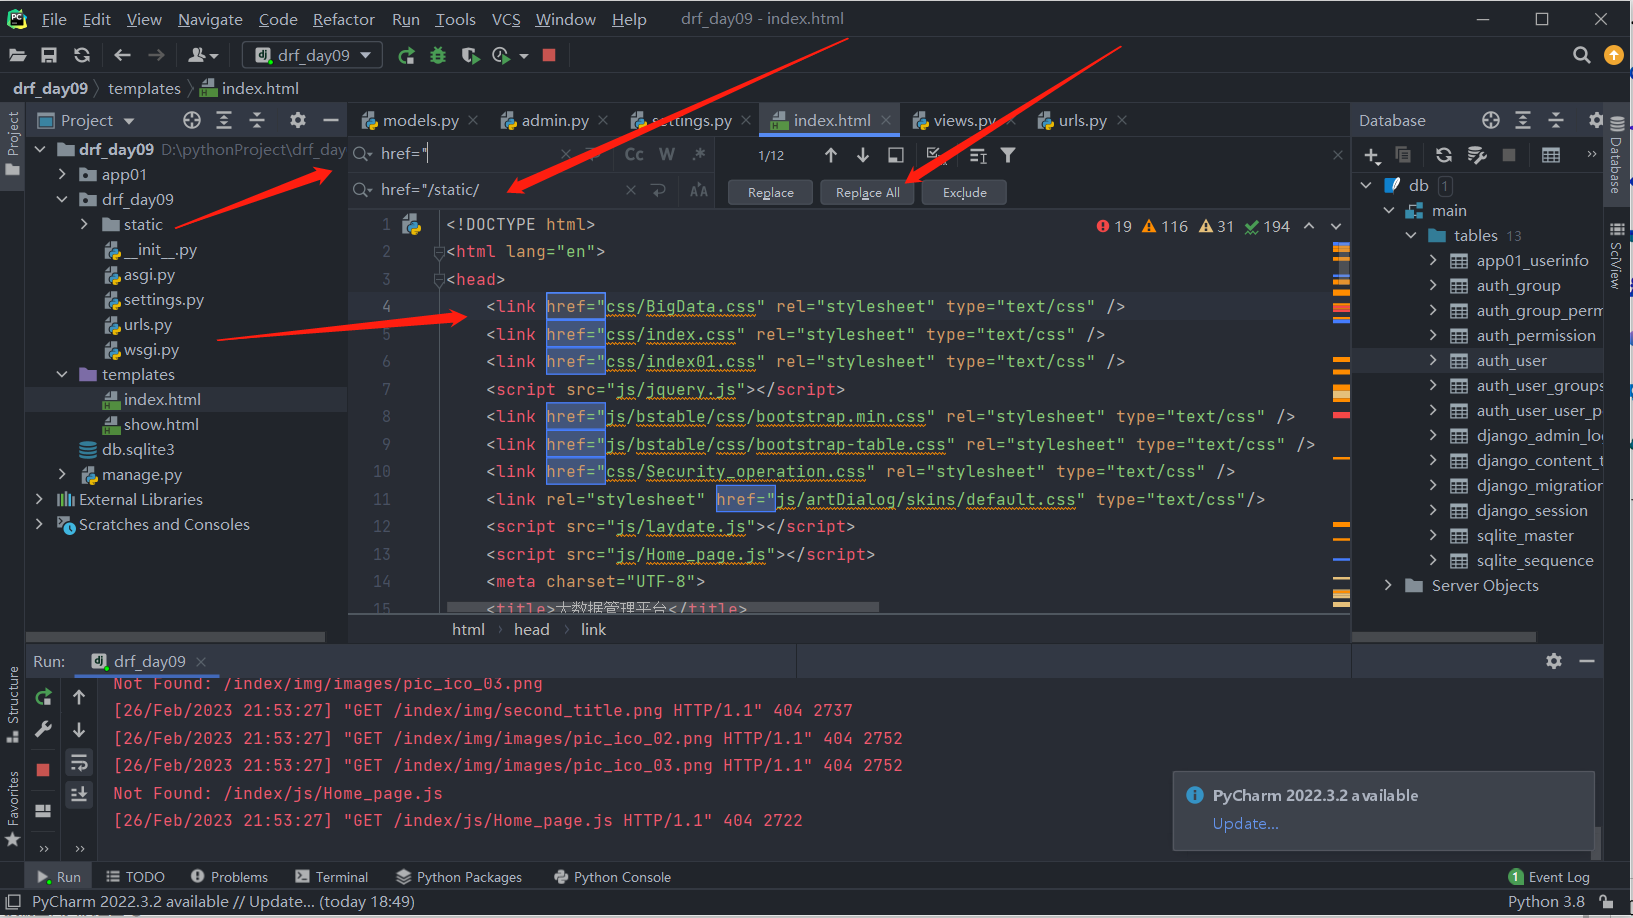Toggle scroll to end in Run console

79,794
